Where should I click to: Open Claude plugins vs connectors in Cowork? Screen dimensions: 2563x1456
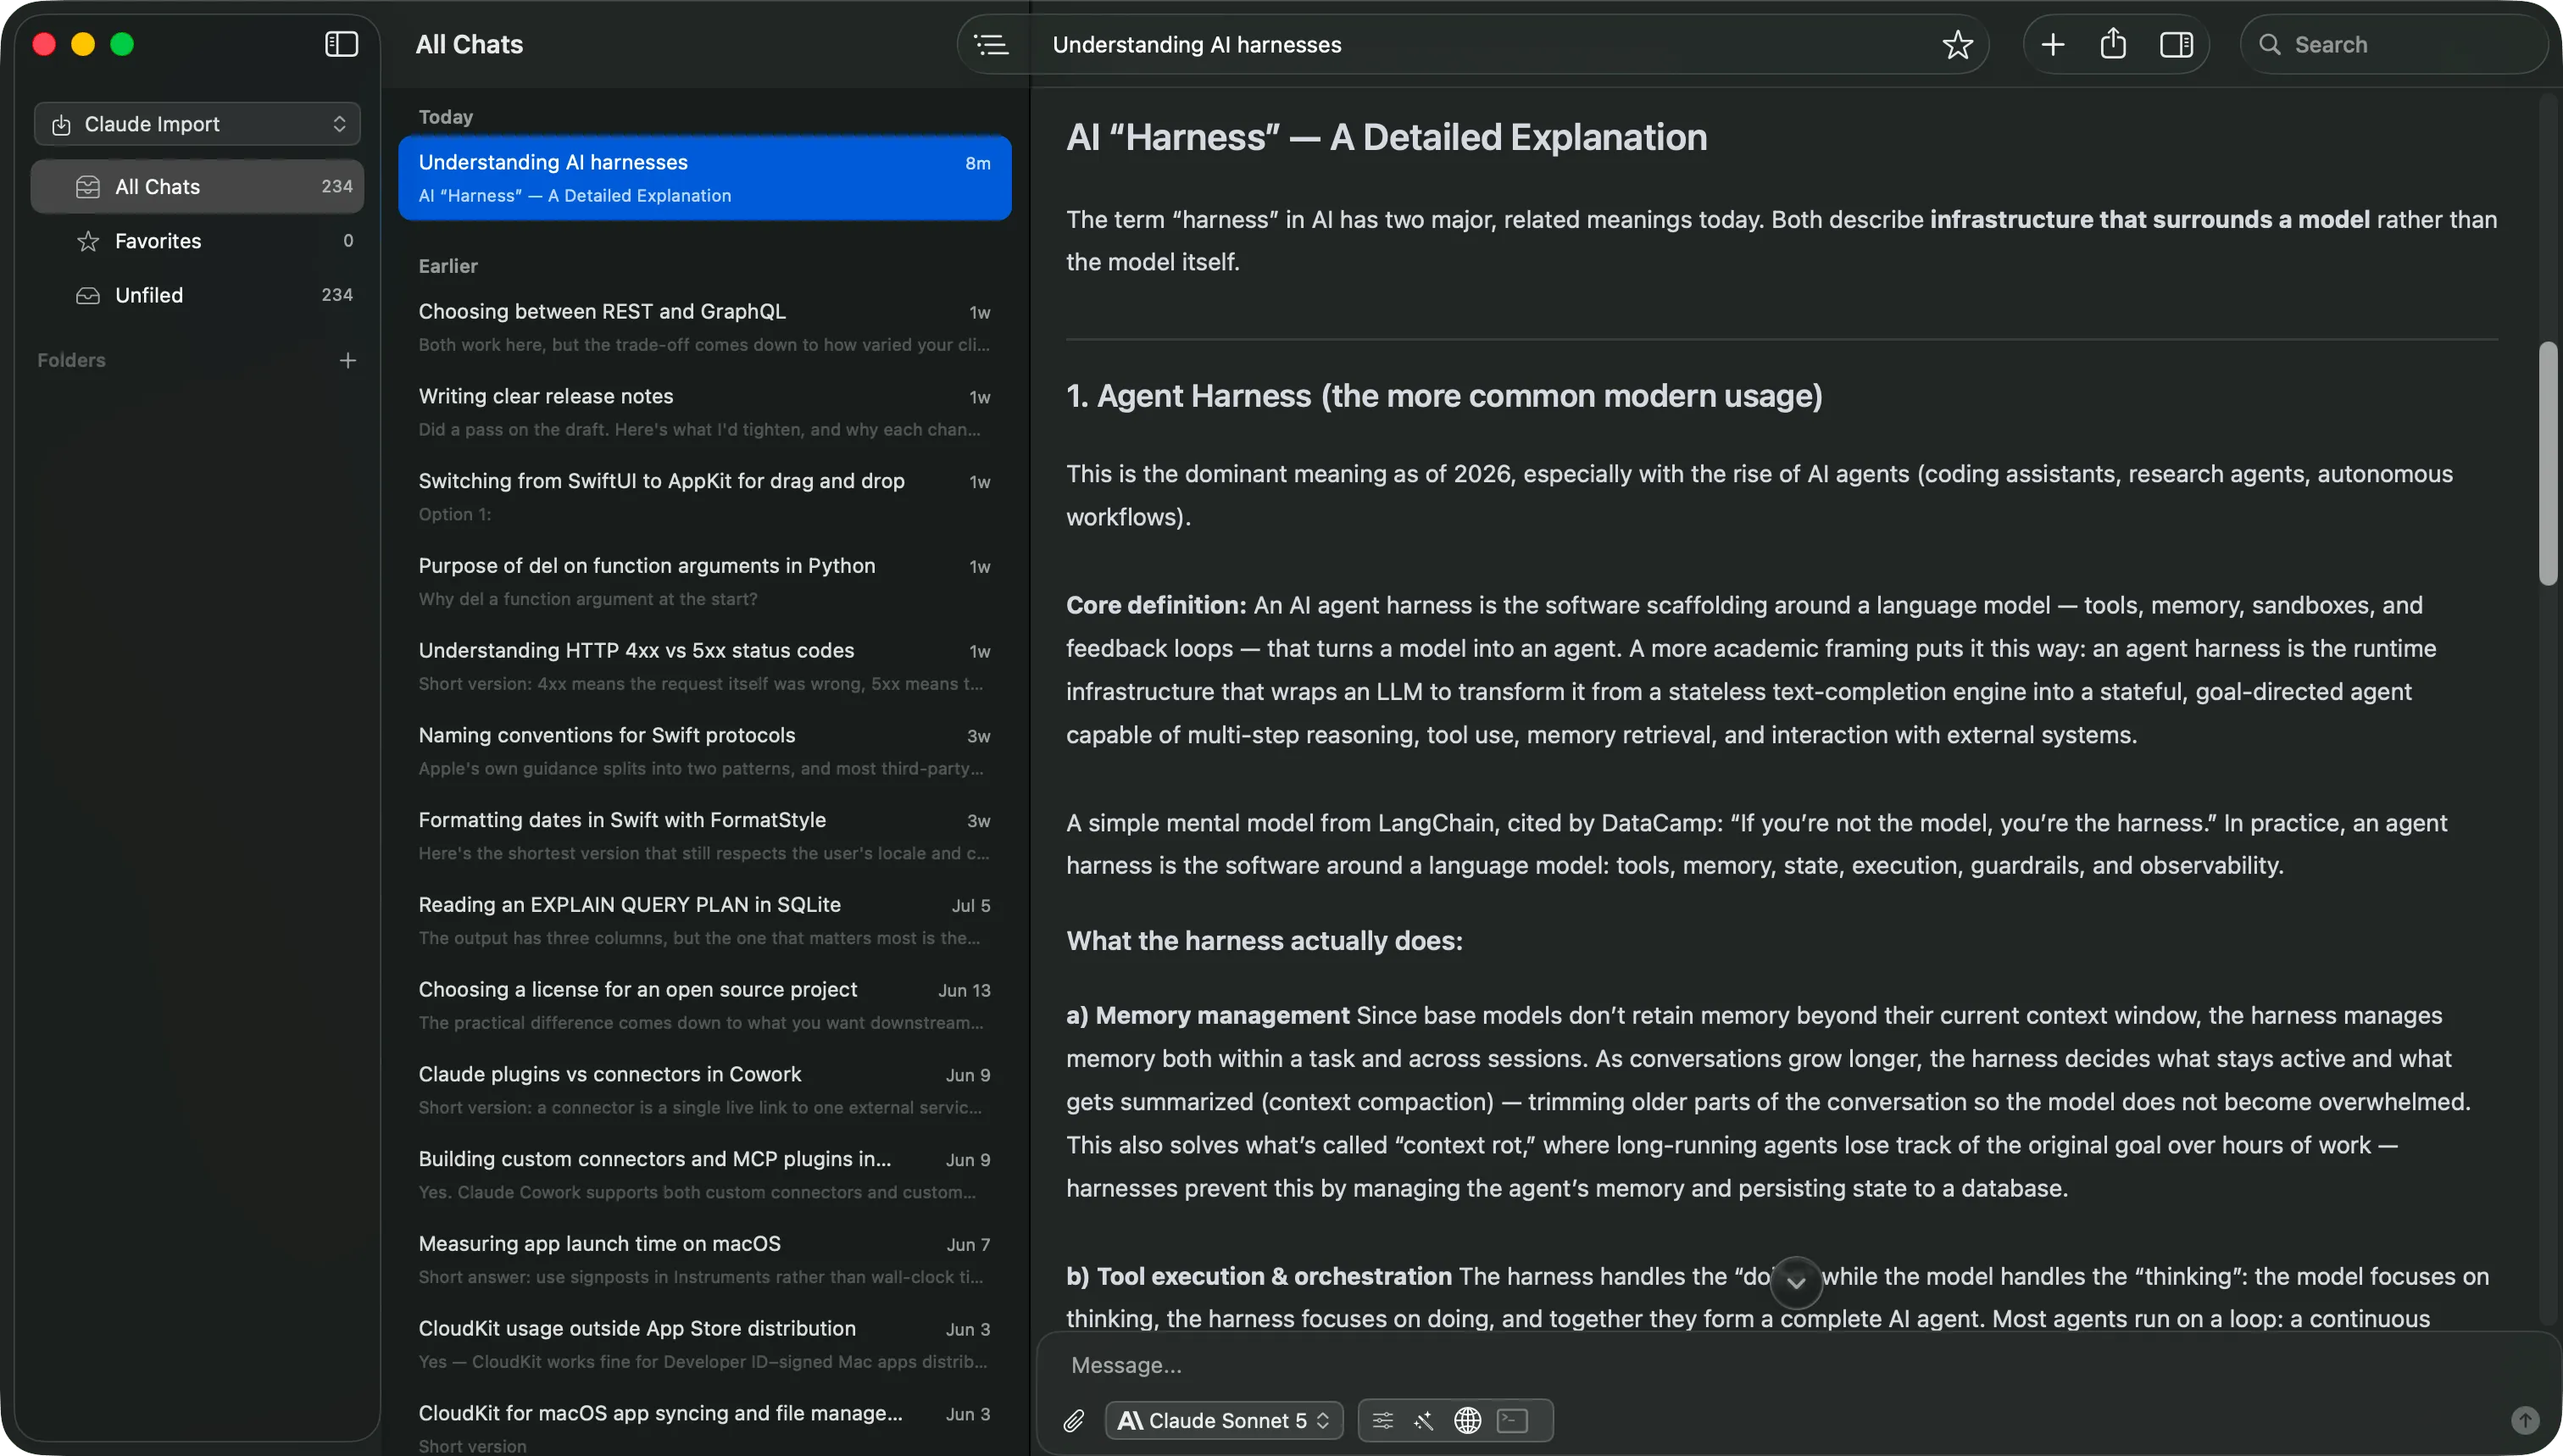click(704, 1090)
